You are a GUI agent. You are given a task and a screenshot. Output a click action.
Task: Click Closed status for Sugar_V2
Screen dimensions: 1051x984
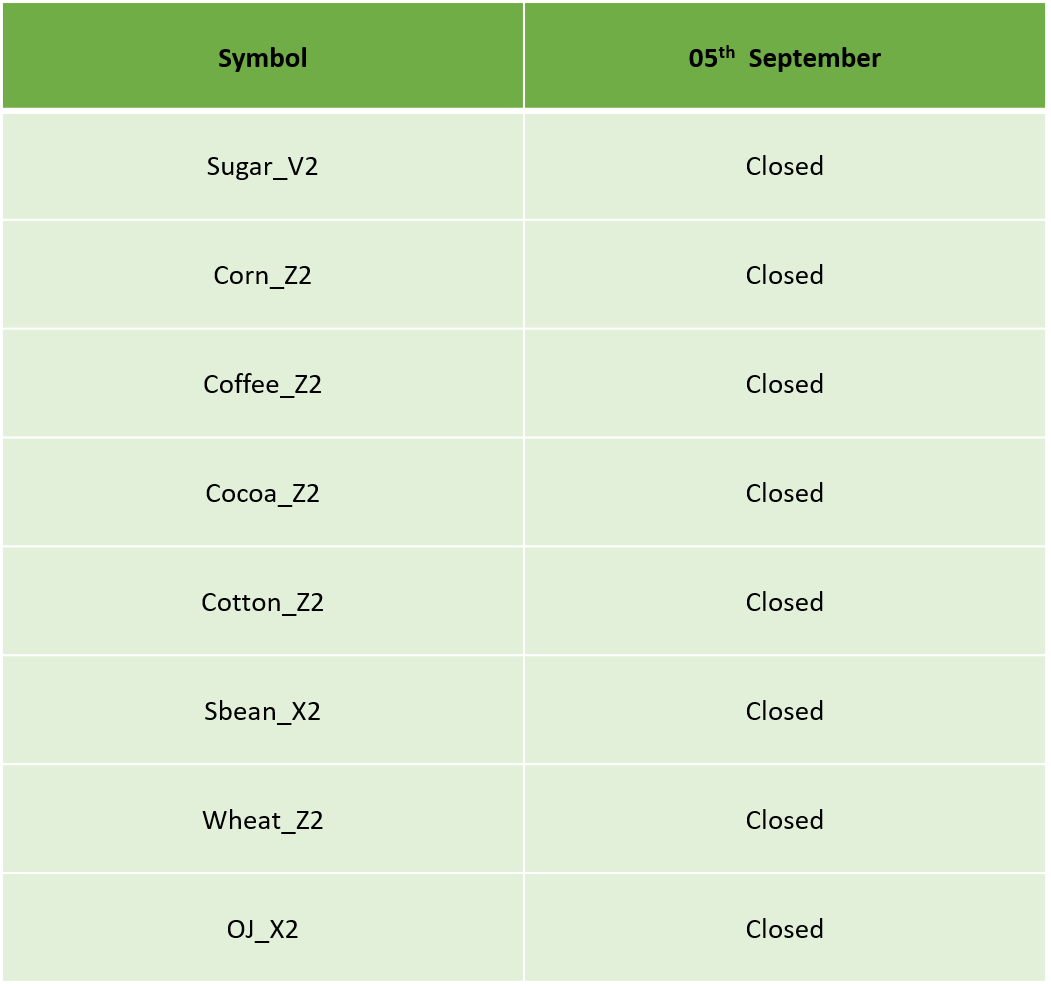[784, 166]
